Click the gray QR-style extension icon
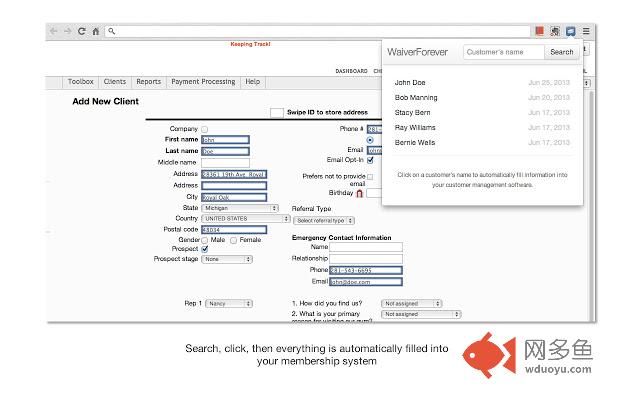The image size is (640, 400). tap(555, 31)
